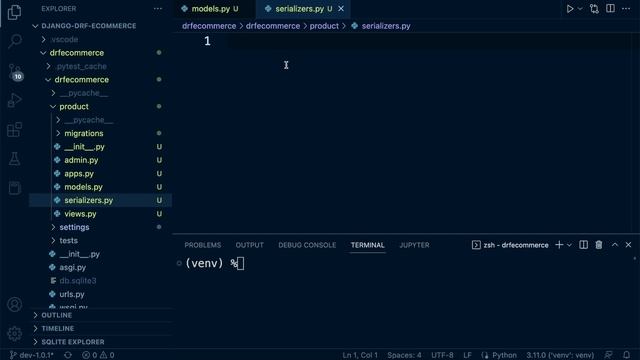Close the serializers.py tab
Screen dimensions: 640x360
pyautogui.click(x=341, y=9)
